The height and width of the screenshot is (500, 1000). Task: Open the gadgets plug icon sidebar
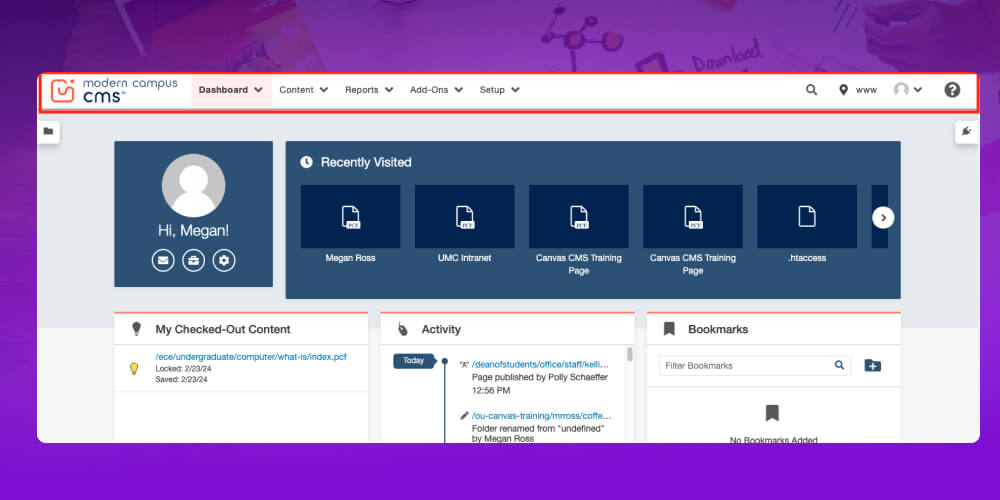966,131
